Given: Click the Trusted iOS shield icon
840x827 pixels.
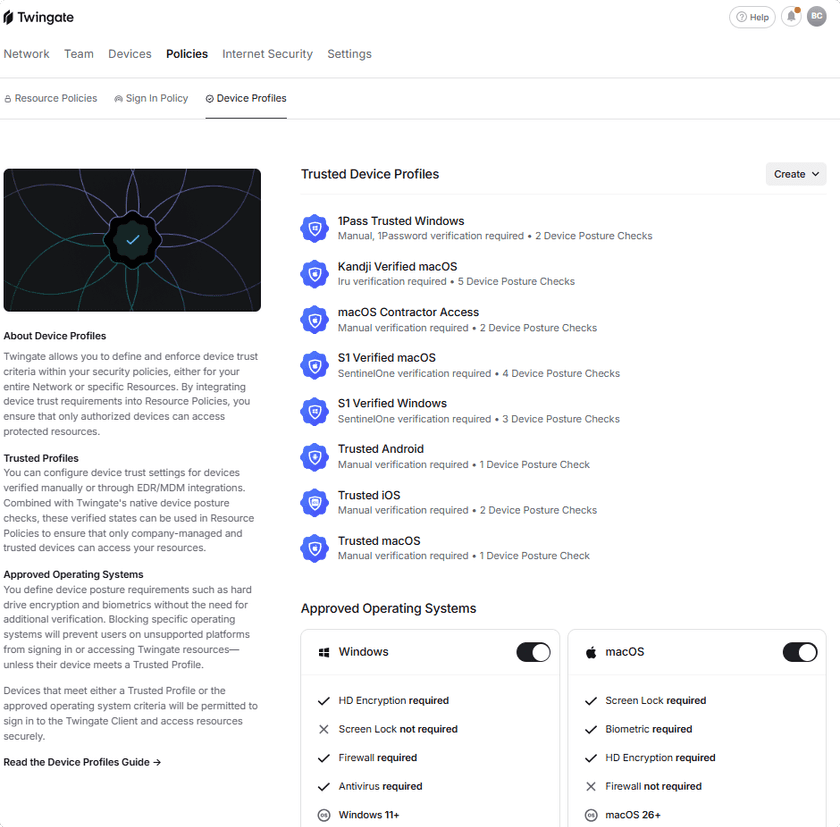Looking at the screenshot, I should coord(315,502).
